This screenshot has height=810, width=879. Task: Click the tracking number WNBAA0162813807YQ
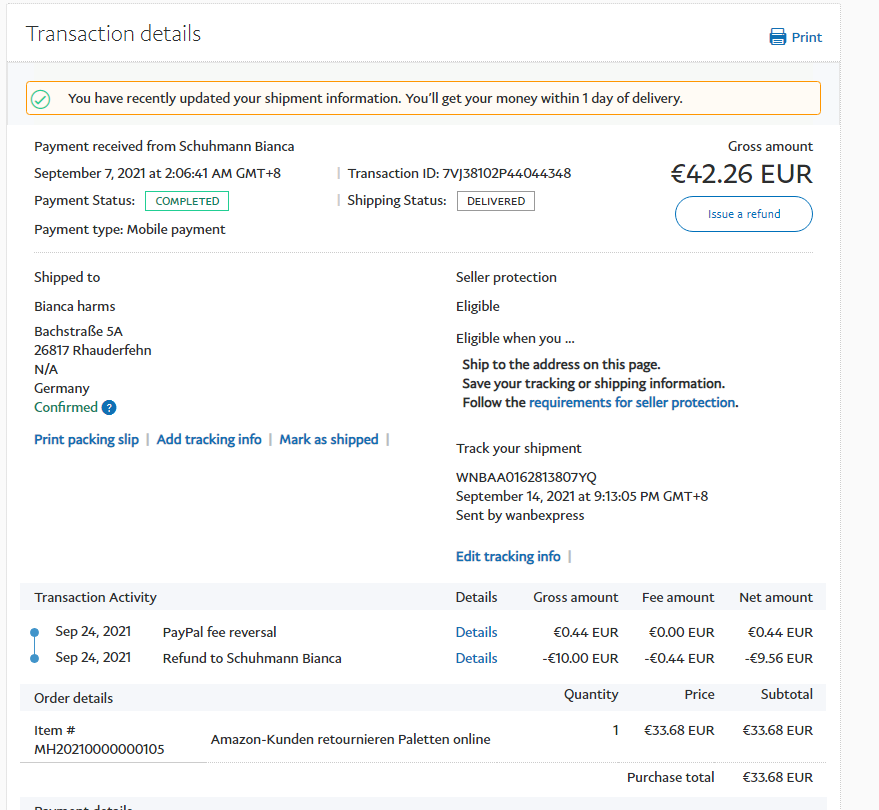coord(526,477)
